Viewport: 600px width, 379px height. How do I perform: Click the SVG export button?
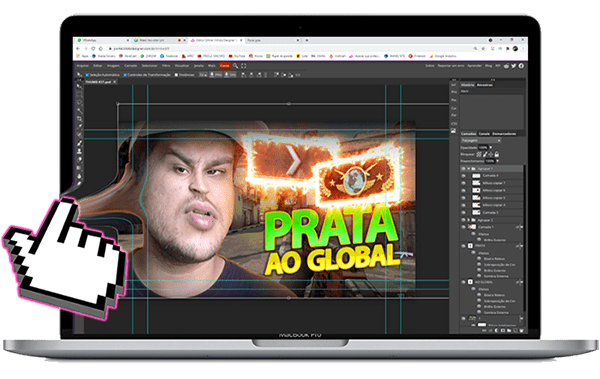[x=230, y=75]
